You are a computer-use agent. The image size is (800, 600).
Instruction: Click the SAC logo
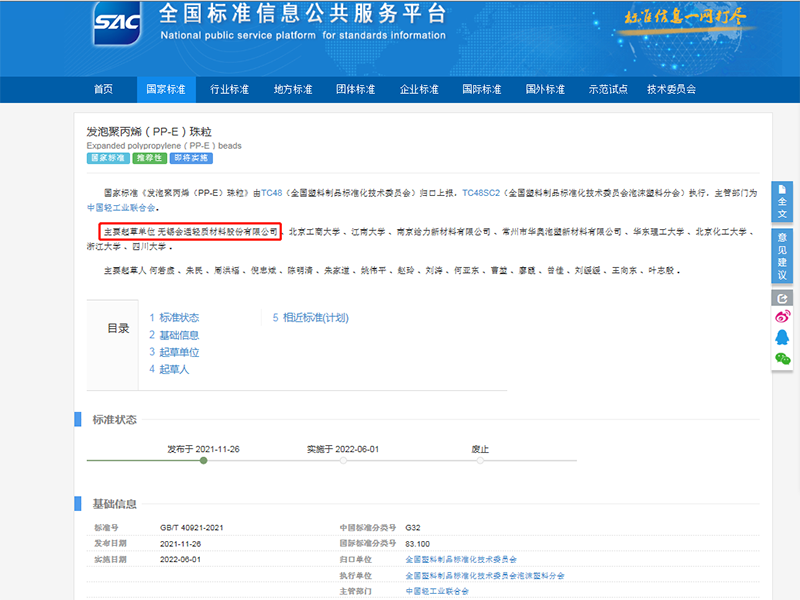115,24
